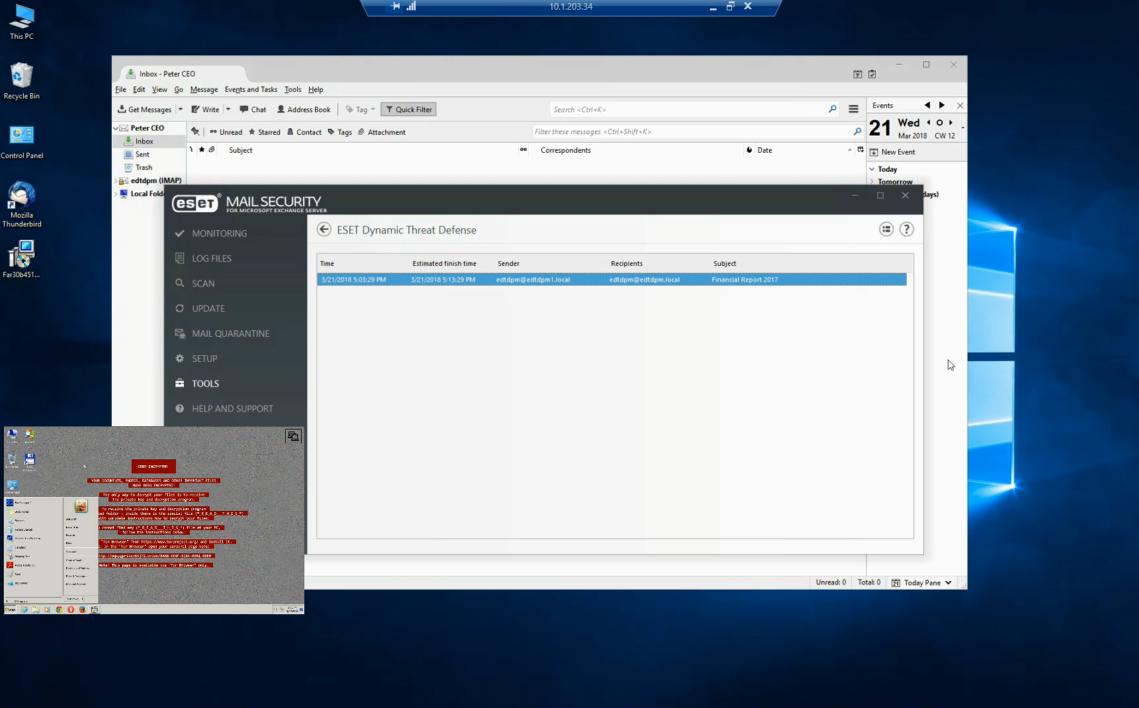Viewport: 1139px width, 708px height.
Task: Click the Subject column header in ESET table
Action: click(724, 264)
